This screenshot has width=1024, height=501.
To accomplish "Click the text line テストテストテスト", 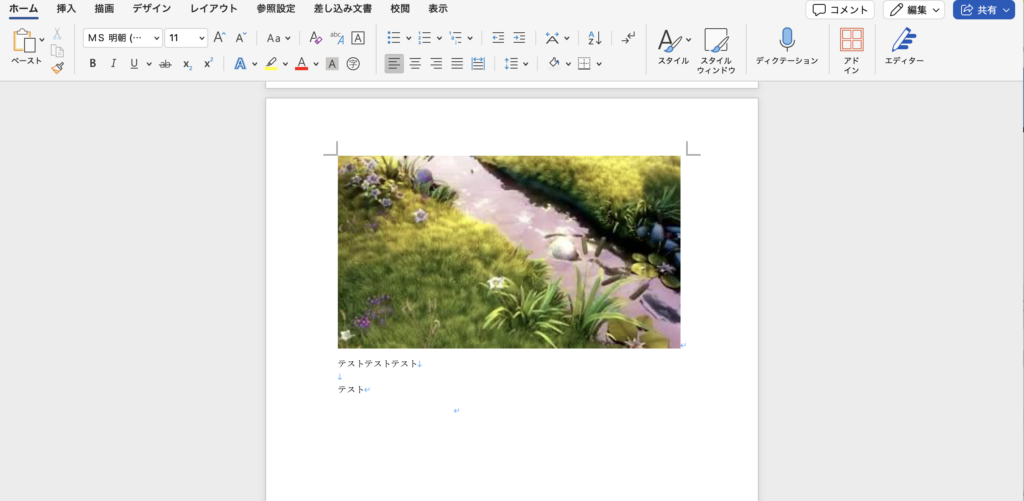I will [x=377, y=363].
